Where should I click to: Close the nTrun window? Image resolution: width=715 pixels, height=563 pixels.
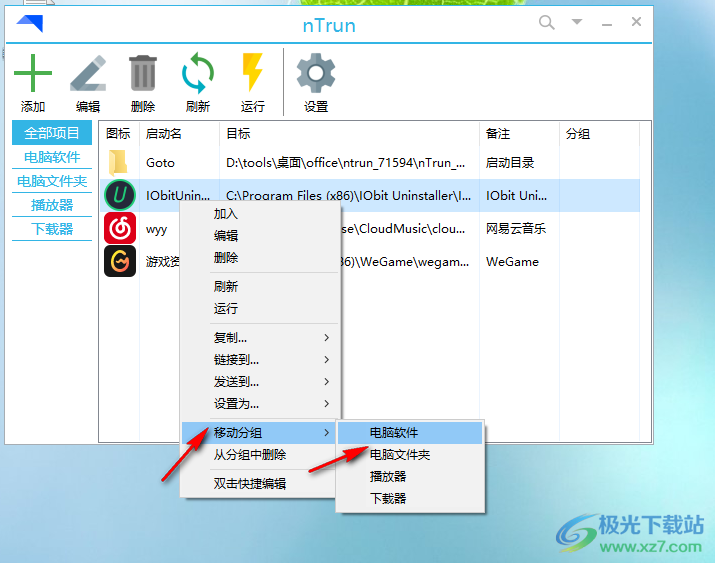click(x=637, y=21)
